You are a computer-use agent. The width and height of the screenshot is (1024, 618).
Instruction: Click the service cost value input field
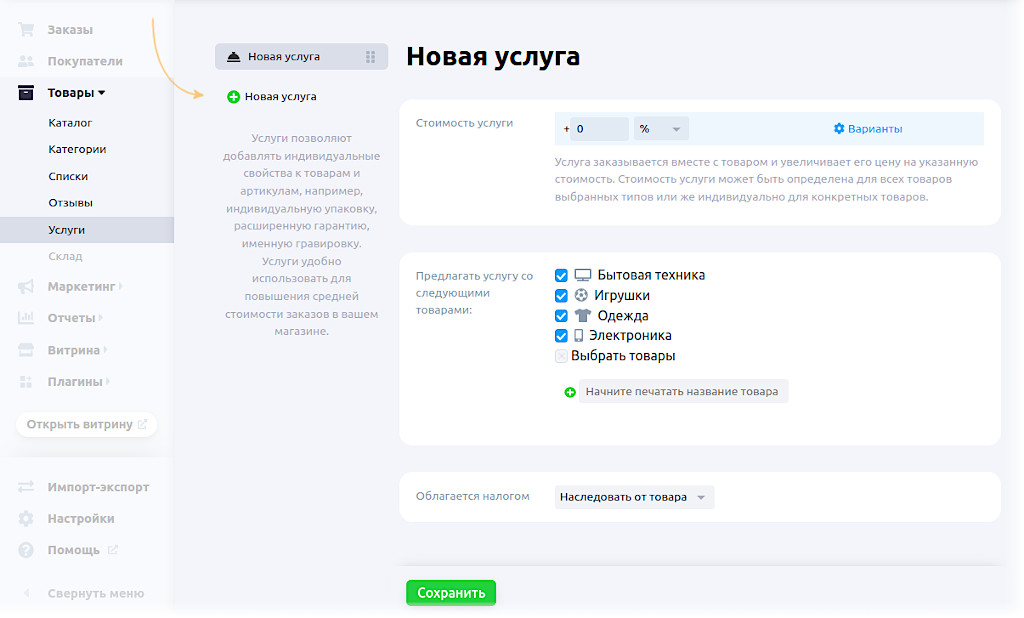[x=600, y=129]
